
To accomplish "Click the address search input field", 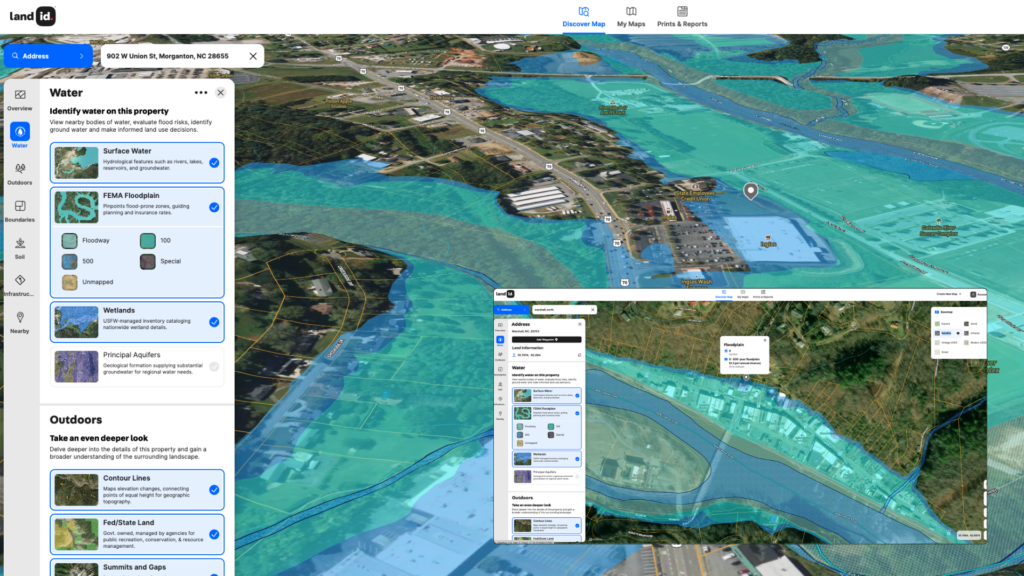I will point(170,57).
